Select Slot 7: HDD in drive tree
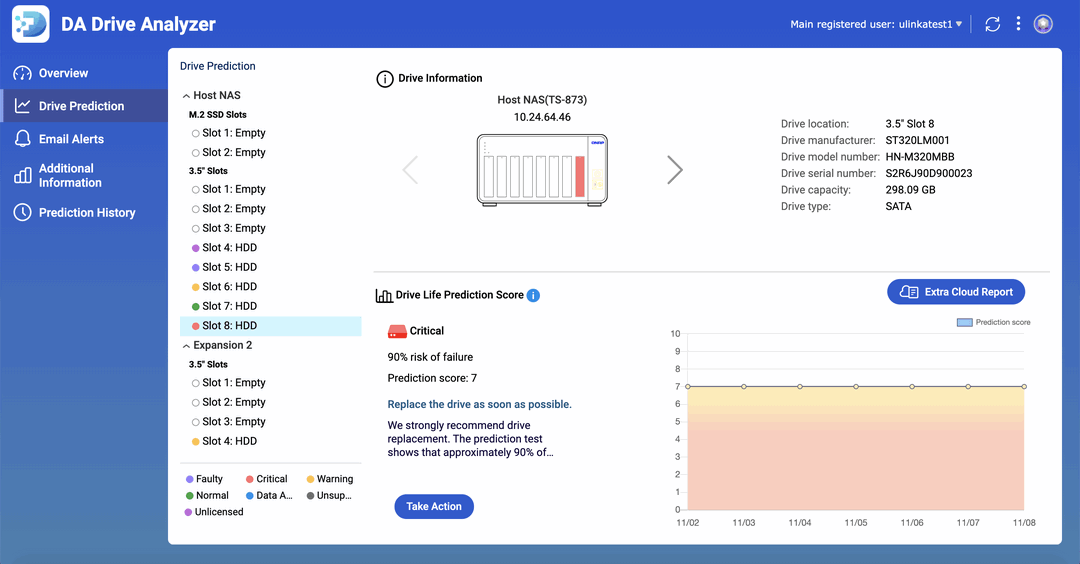Viewport: 1080px width, 564px height. pyautogui.click(x=229, y=306)
